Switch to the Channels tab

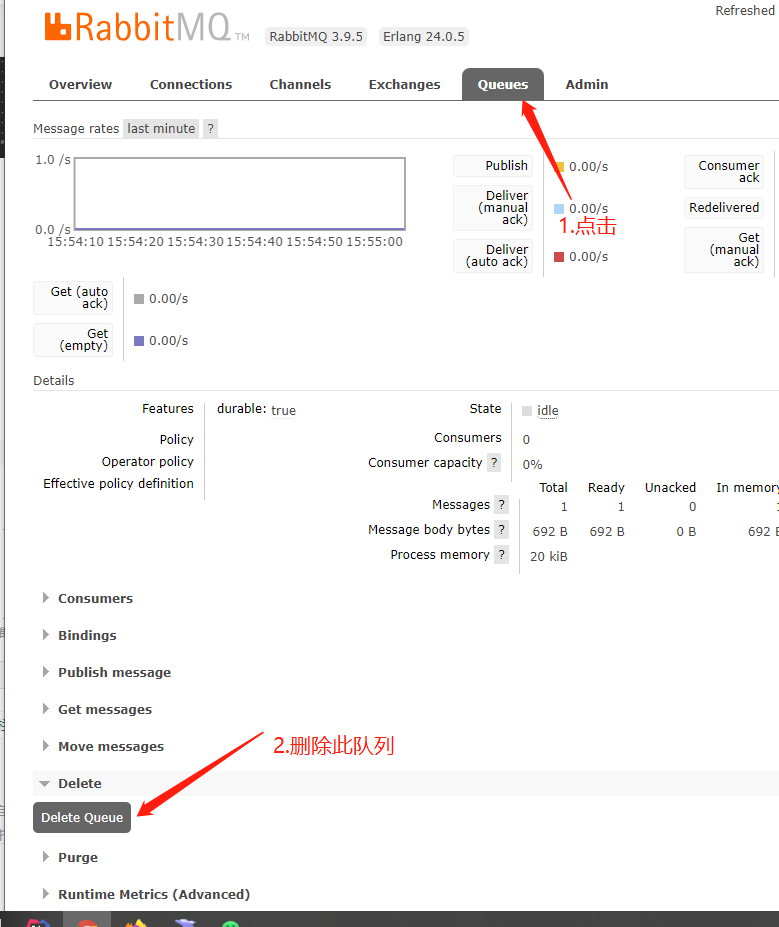[x=300, y=85]
